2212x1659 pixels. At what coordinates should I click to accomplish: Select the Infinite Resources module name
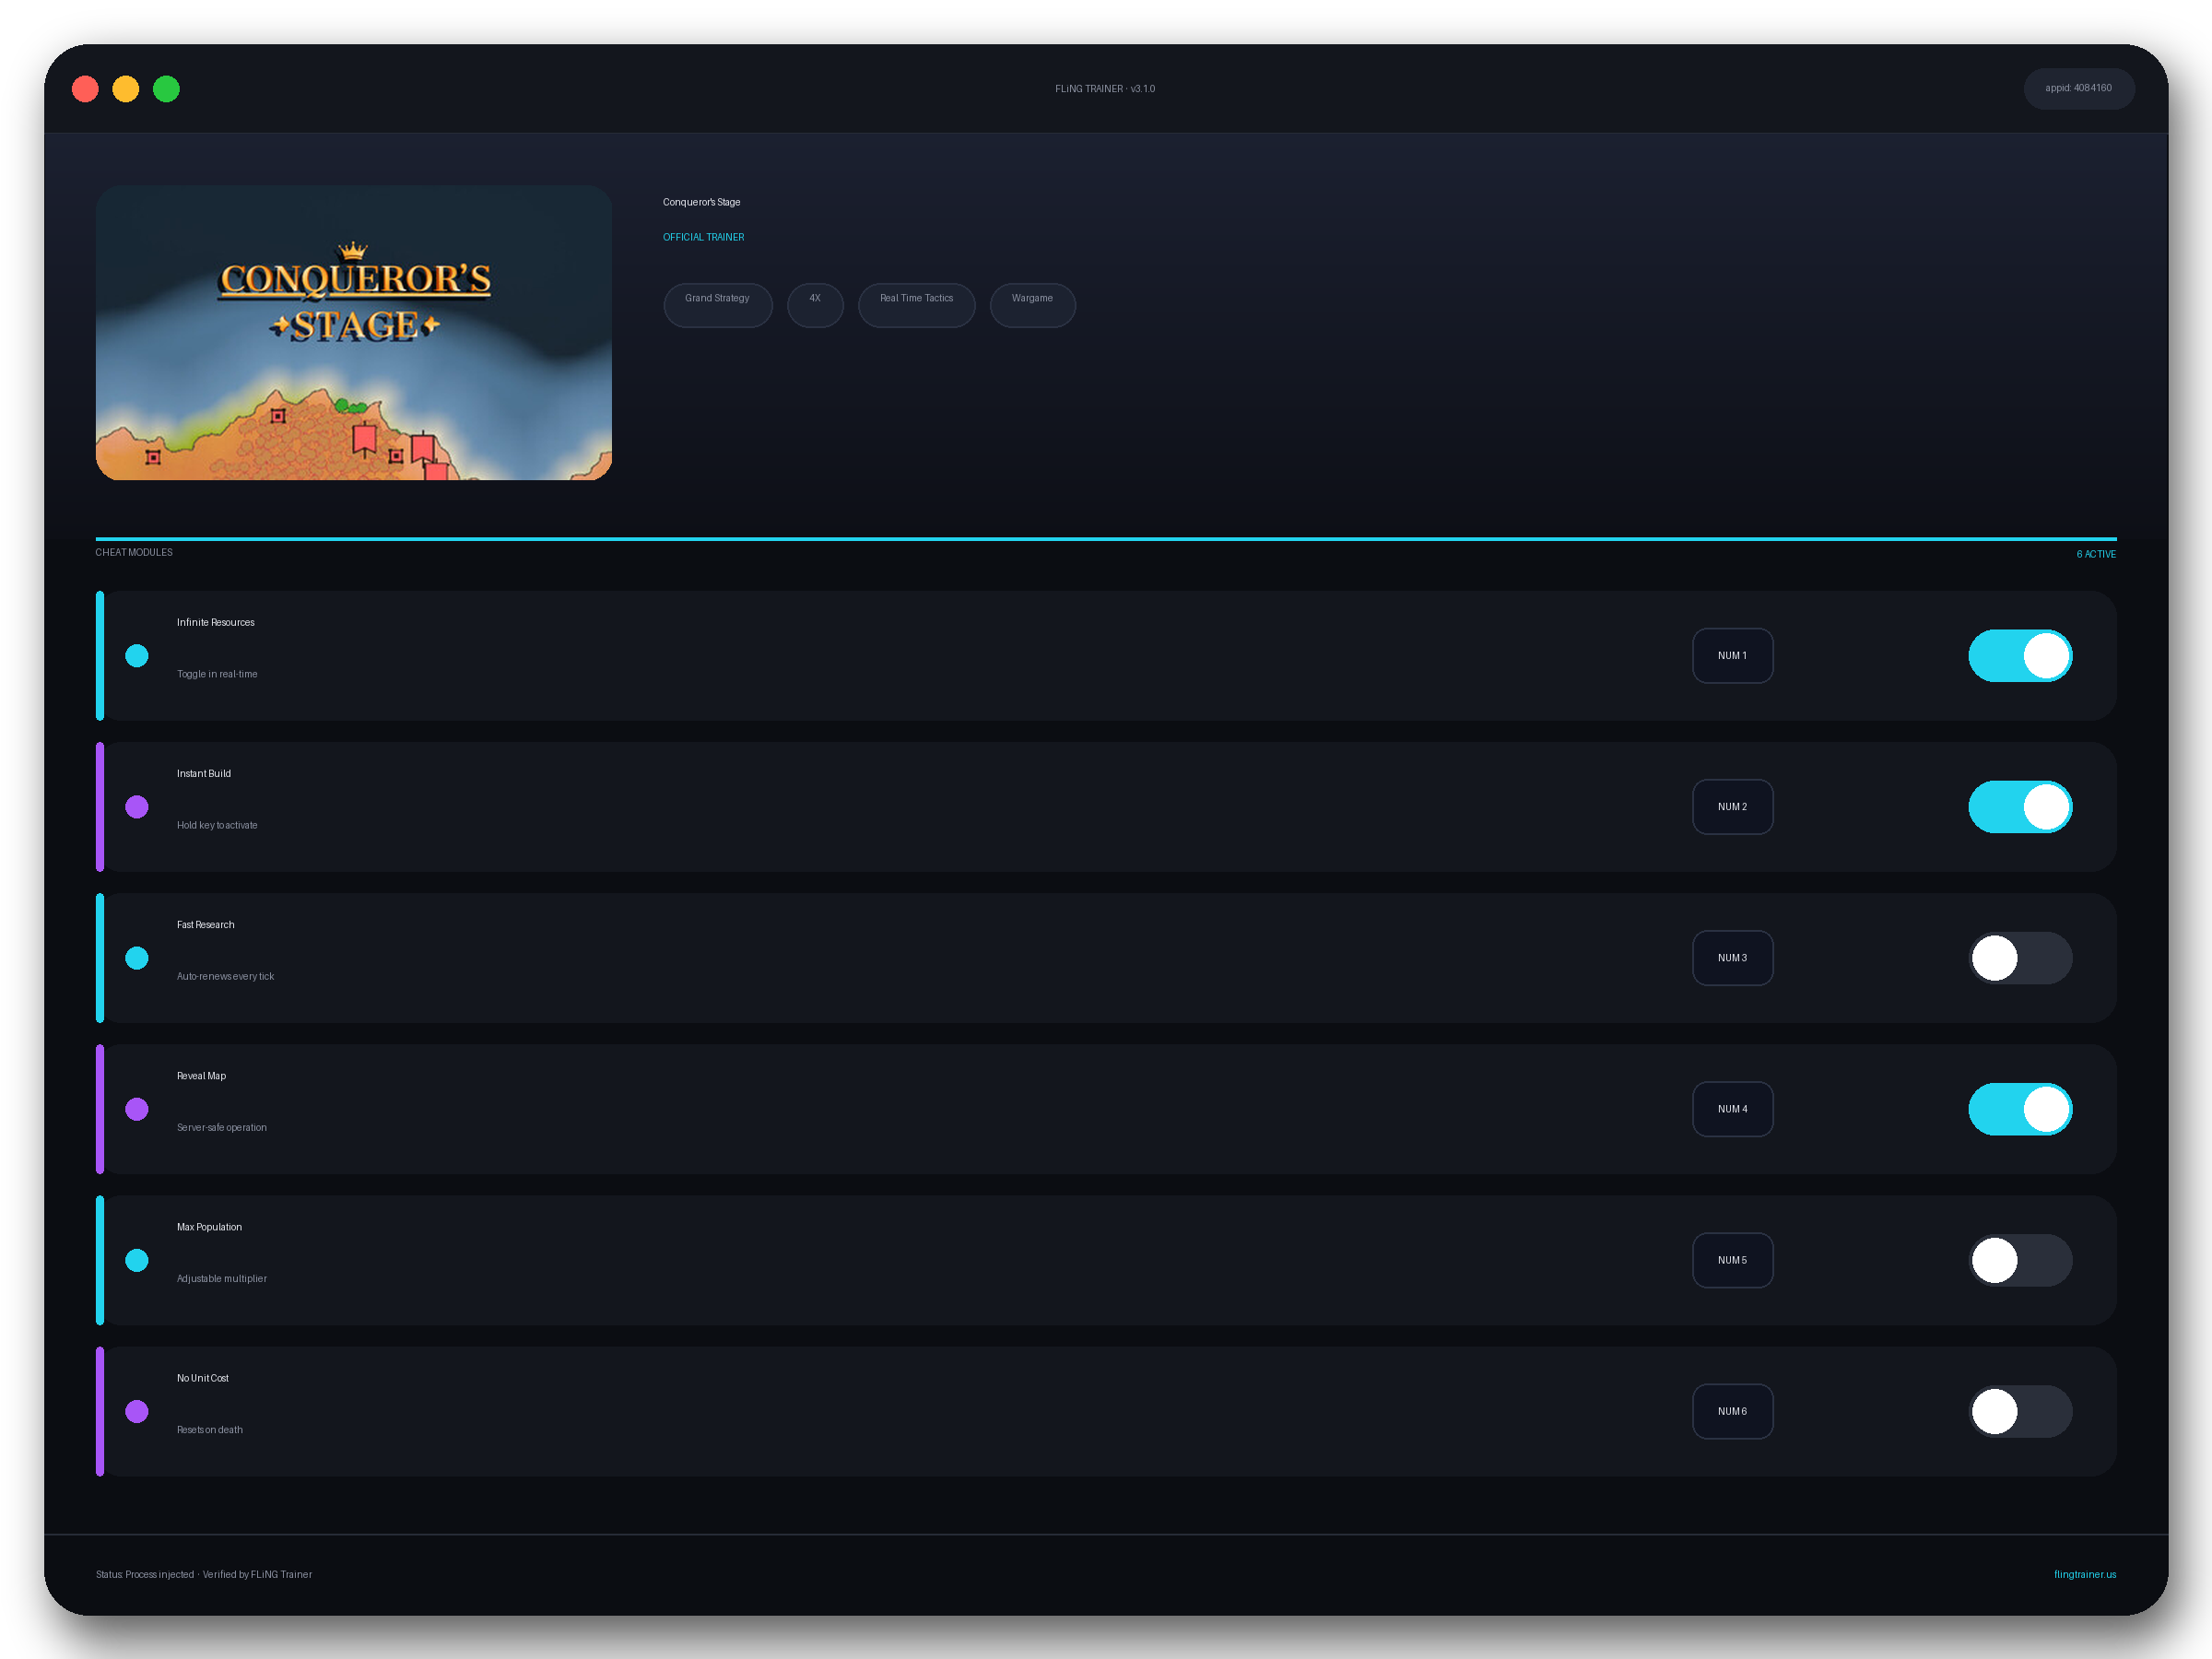click(x=216, y=622)
